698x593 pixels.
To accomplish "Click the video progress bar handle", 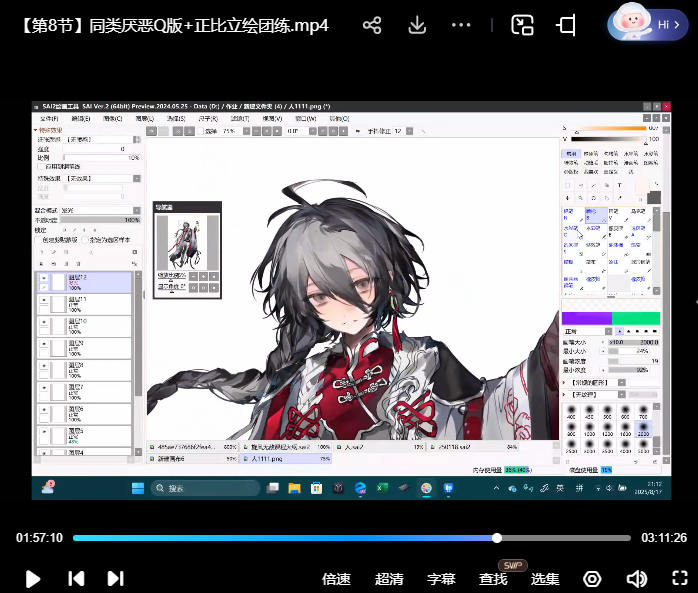I will [x=497, y=538].
